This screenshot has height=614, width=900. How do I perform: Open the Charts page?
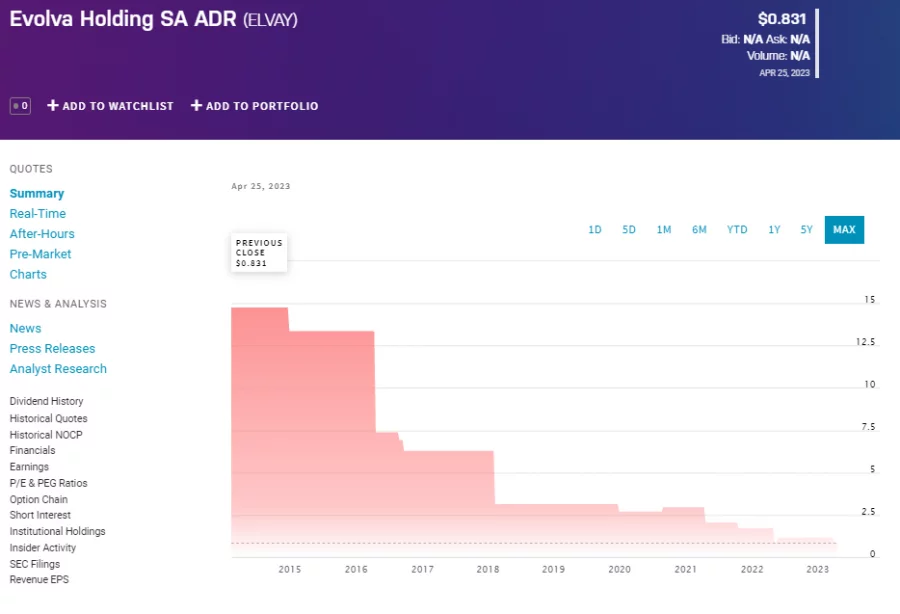[x=28, y=274]
